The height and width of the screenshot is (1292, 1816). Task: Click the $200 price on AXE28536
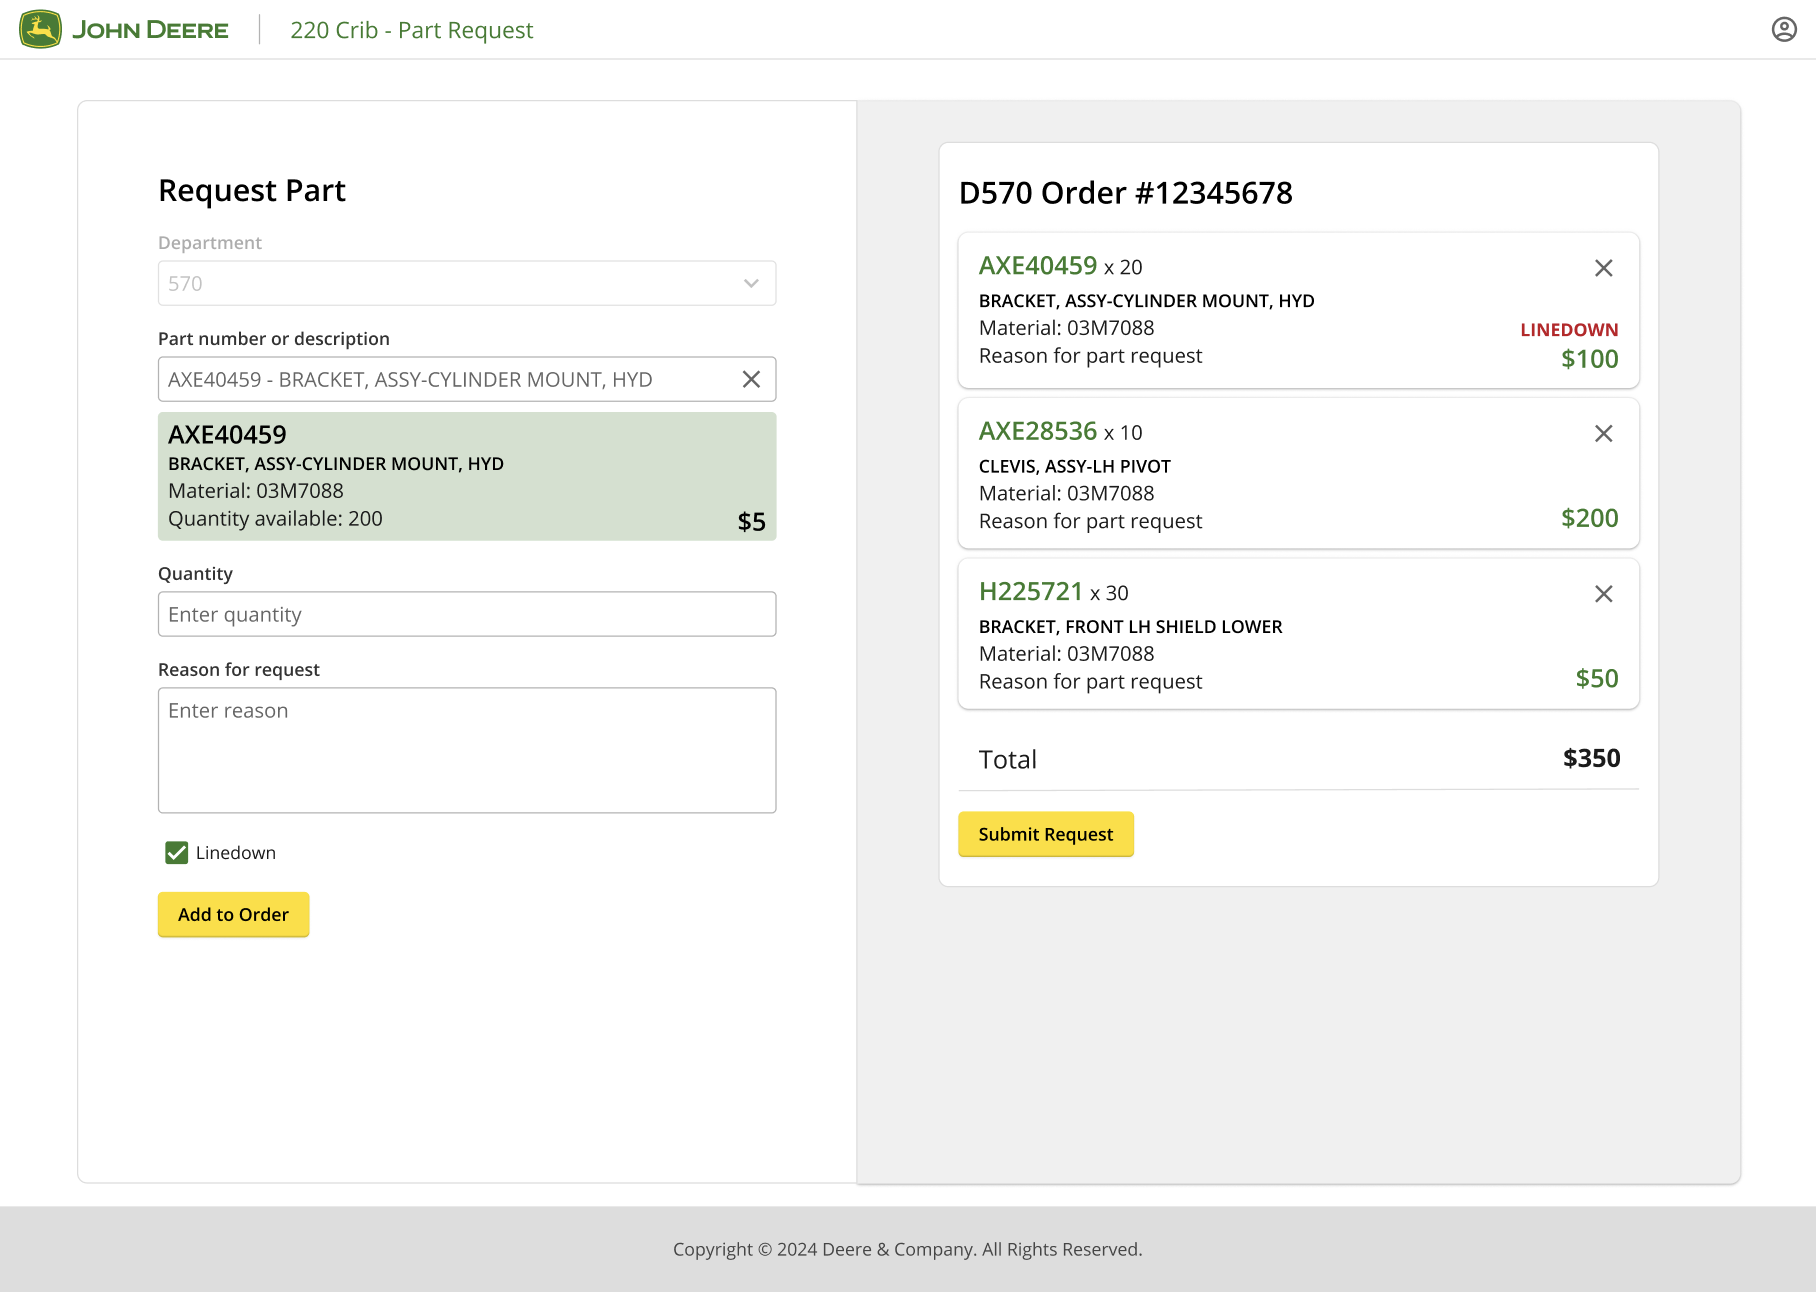coord(1590,518)
